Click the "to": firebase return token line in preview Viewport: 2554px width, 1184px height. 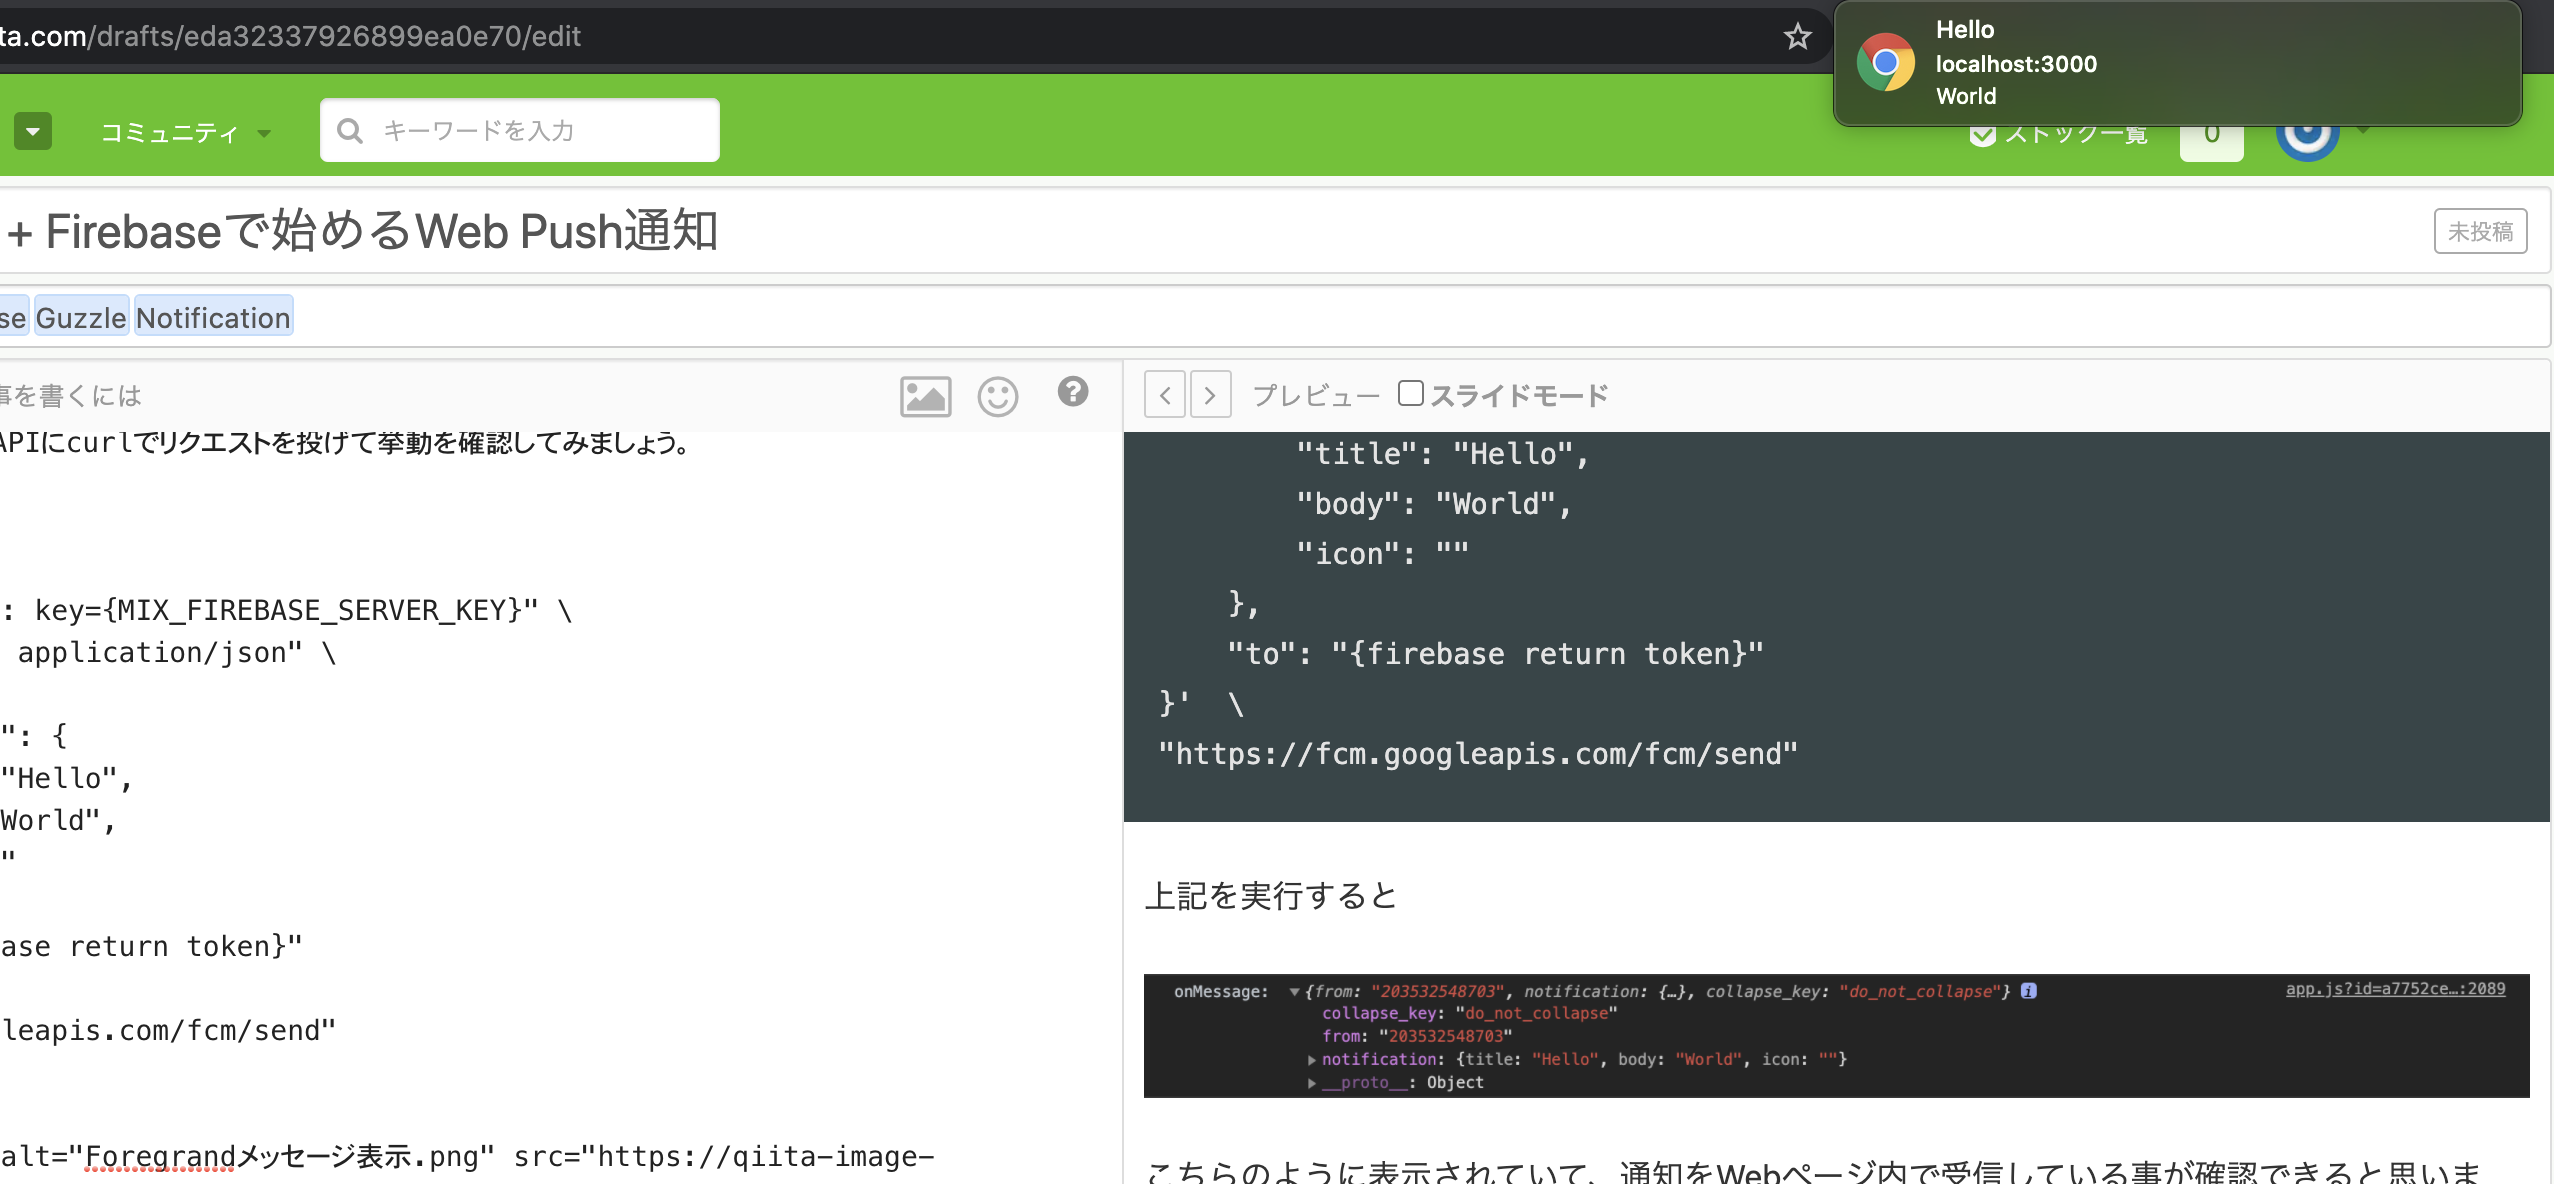click(1495, 653)
